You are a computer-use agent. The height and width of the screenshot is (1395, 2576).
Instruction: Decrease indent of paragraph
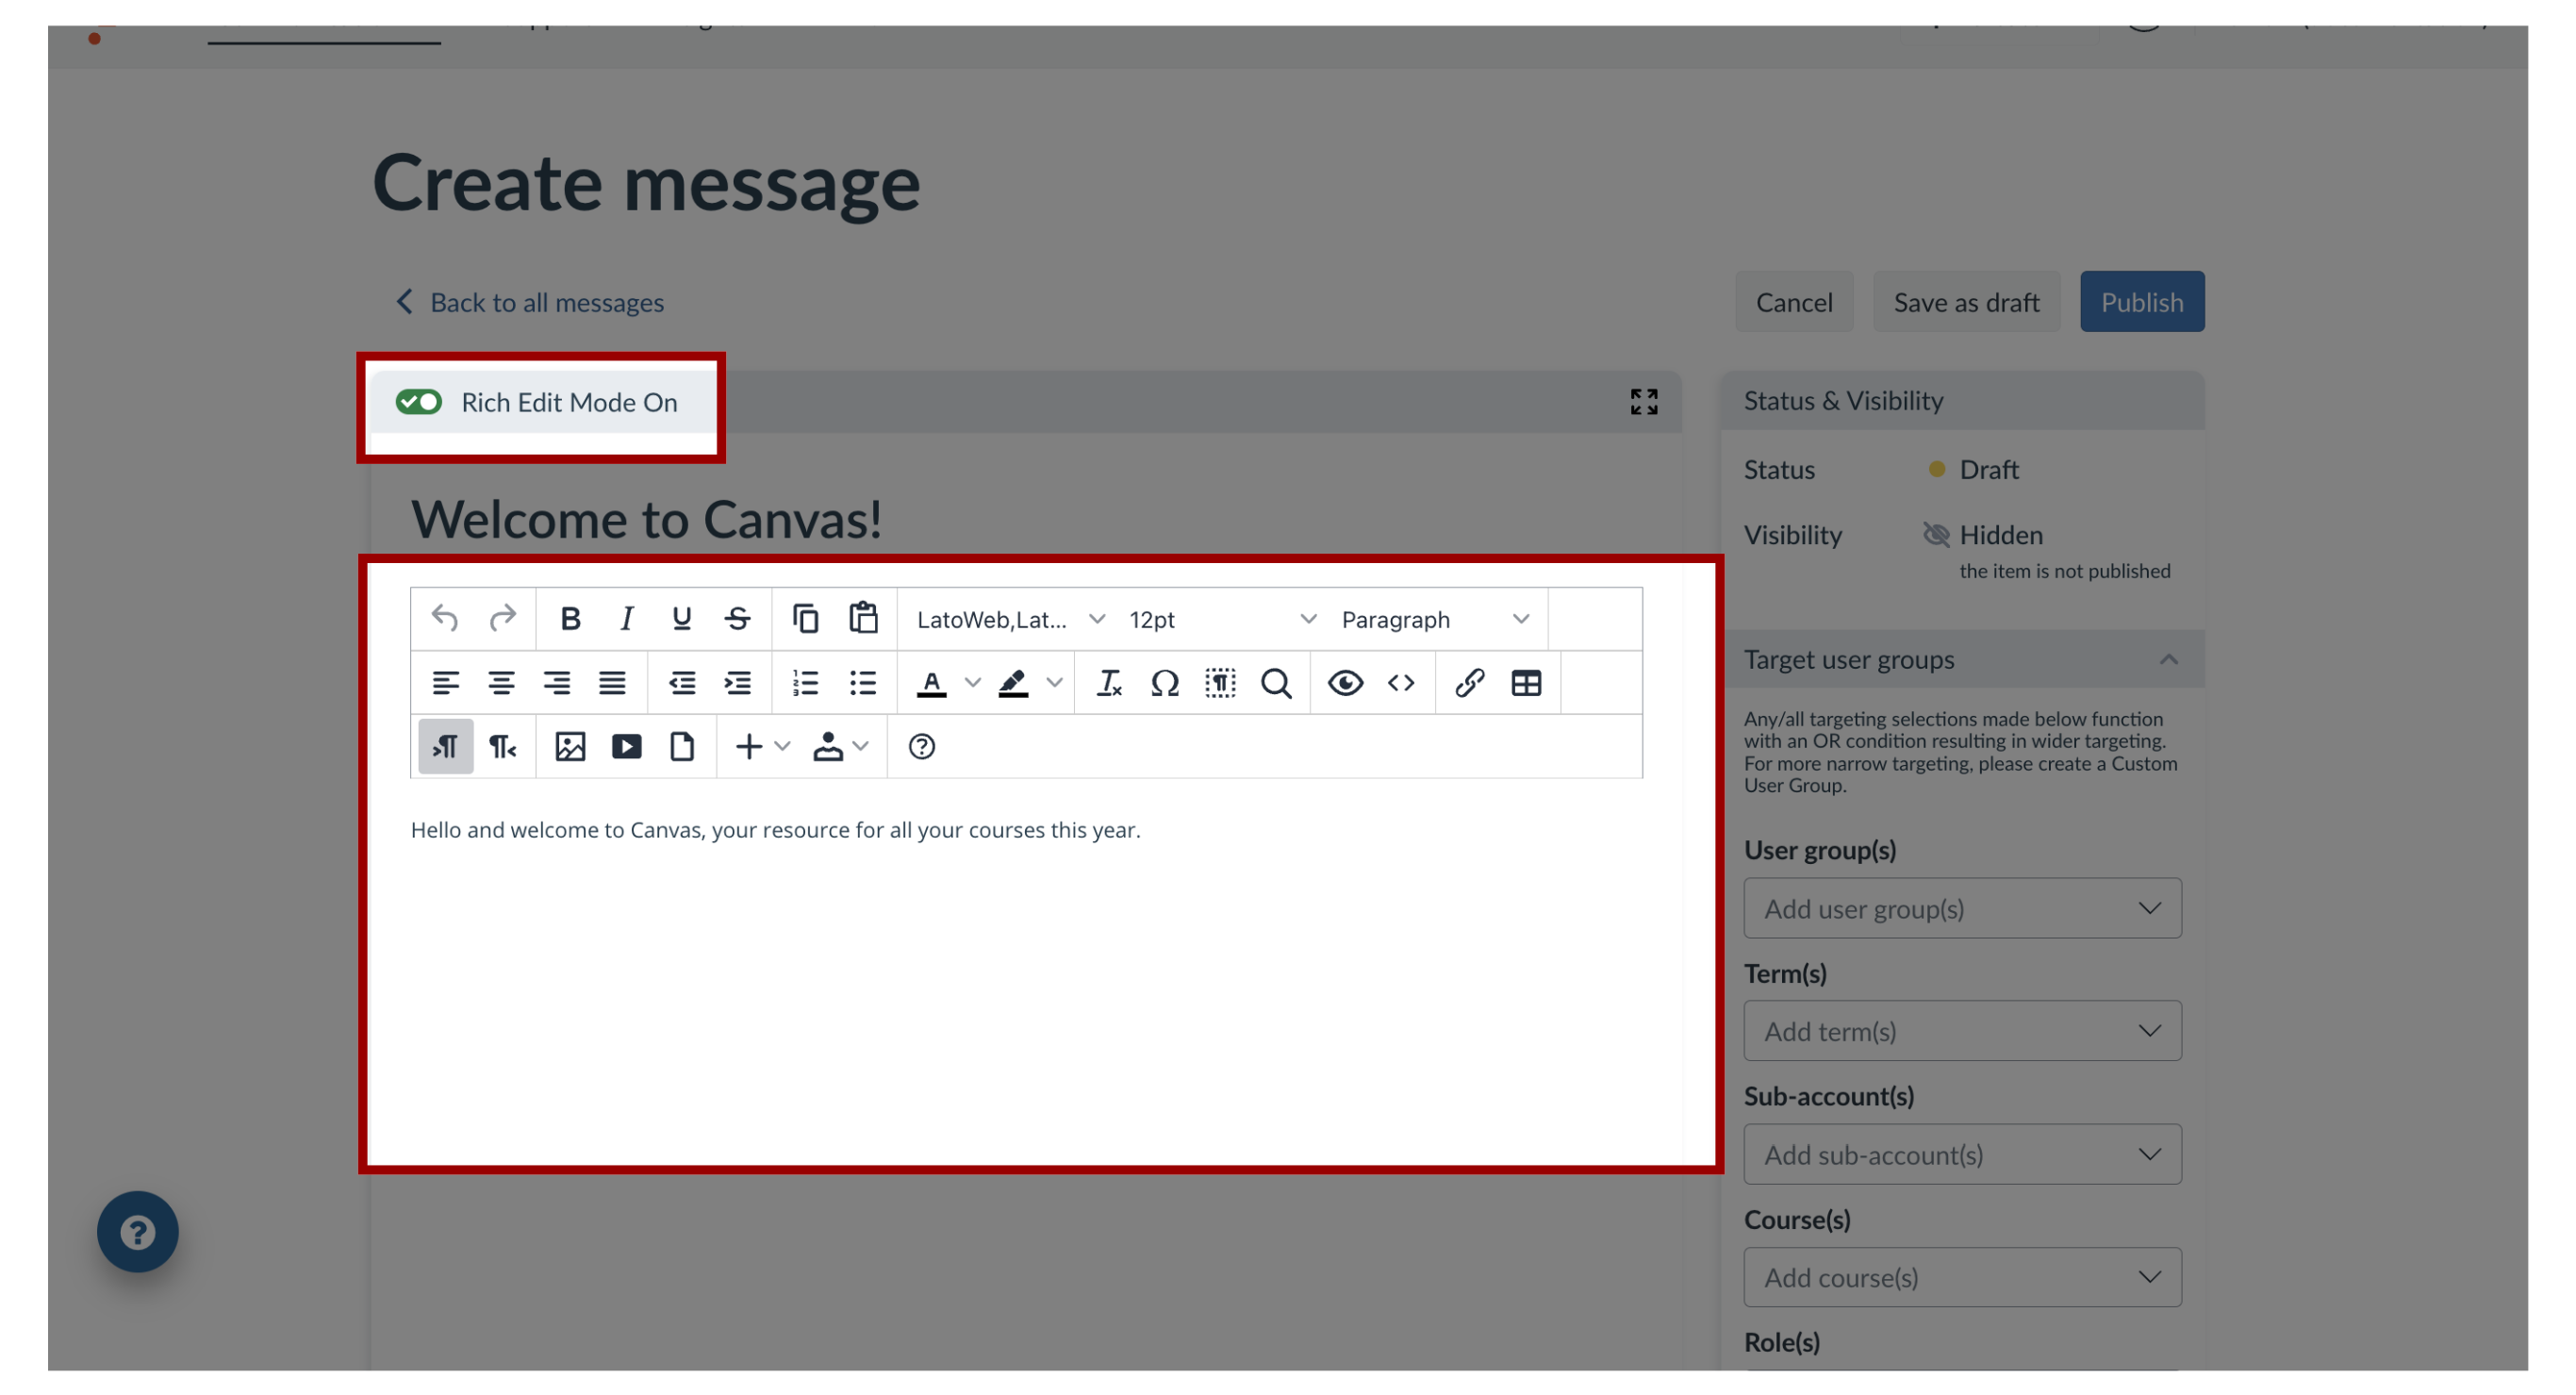click(682, 683)
